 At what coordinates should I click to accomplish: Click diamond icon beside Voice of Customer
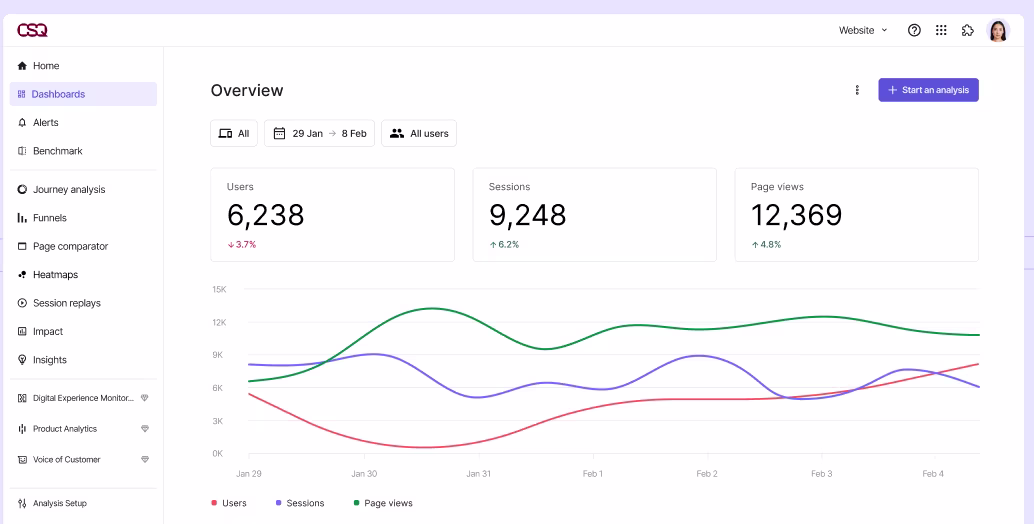[145, 459]
